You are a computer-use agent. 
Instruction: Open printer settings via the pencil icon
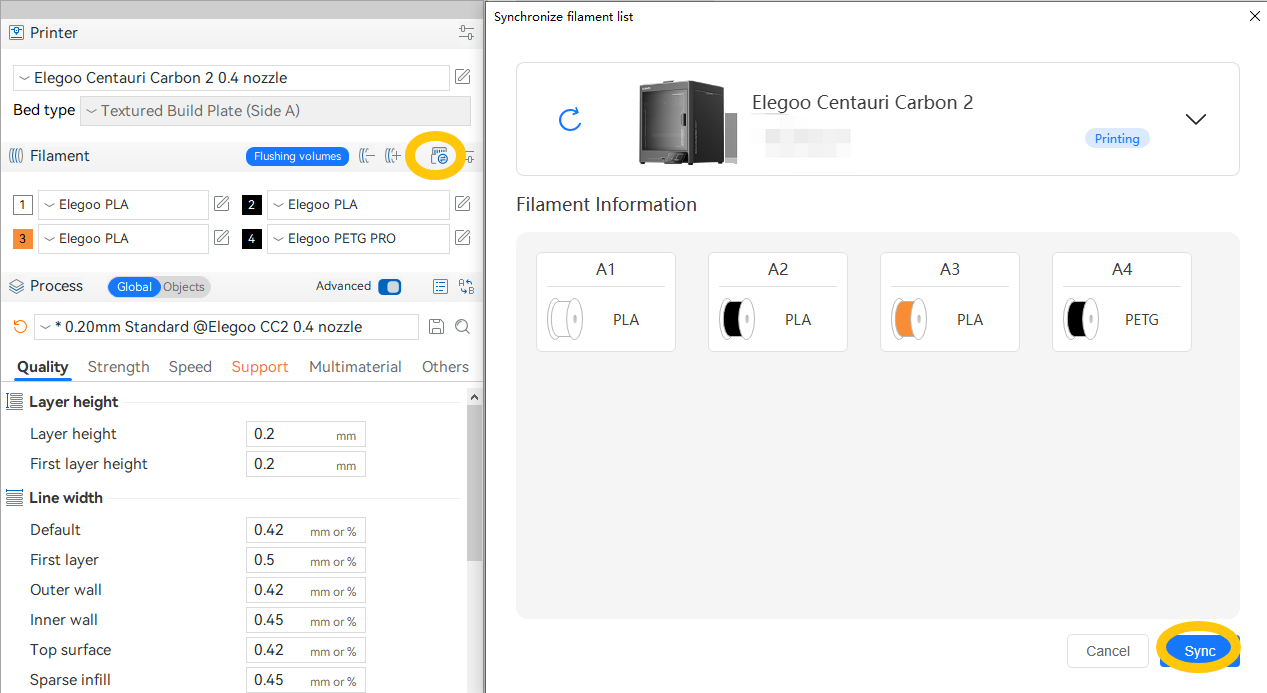(461, 77)
